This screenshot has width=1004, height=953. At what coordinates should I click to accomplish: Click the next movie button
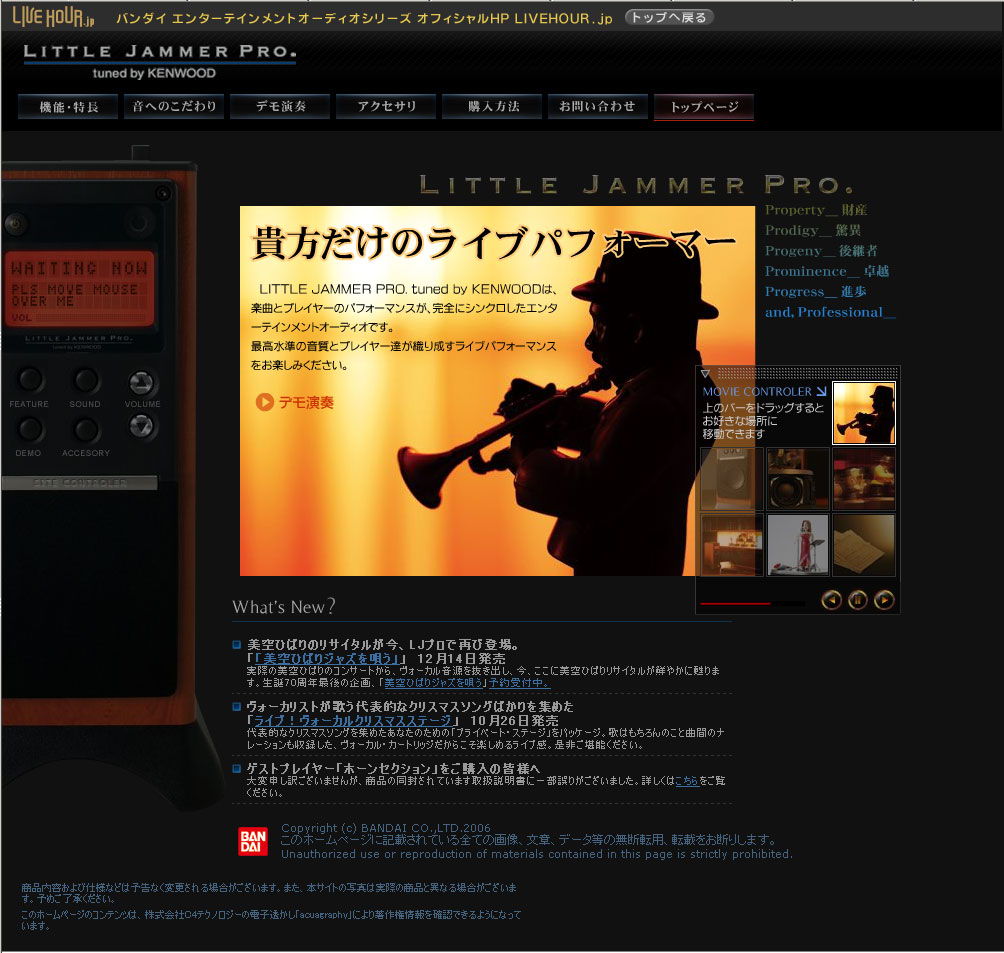coord(884,600)
